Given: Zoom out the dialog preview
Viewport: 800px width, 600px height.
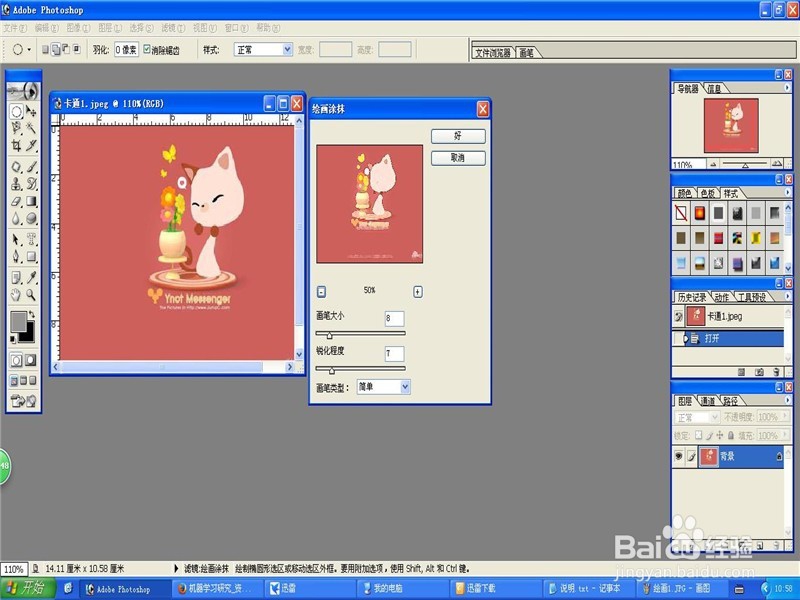Looking at the screenshot, I should pyautogui.click(x=321, y=291).
